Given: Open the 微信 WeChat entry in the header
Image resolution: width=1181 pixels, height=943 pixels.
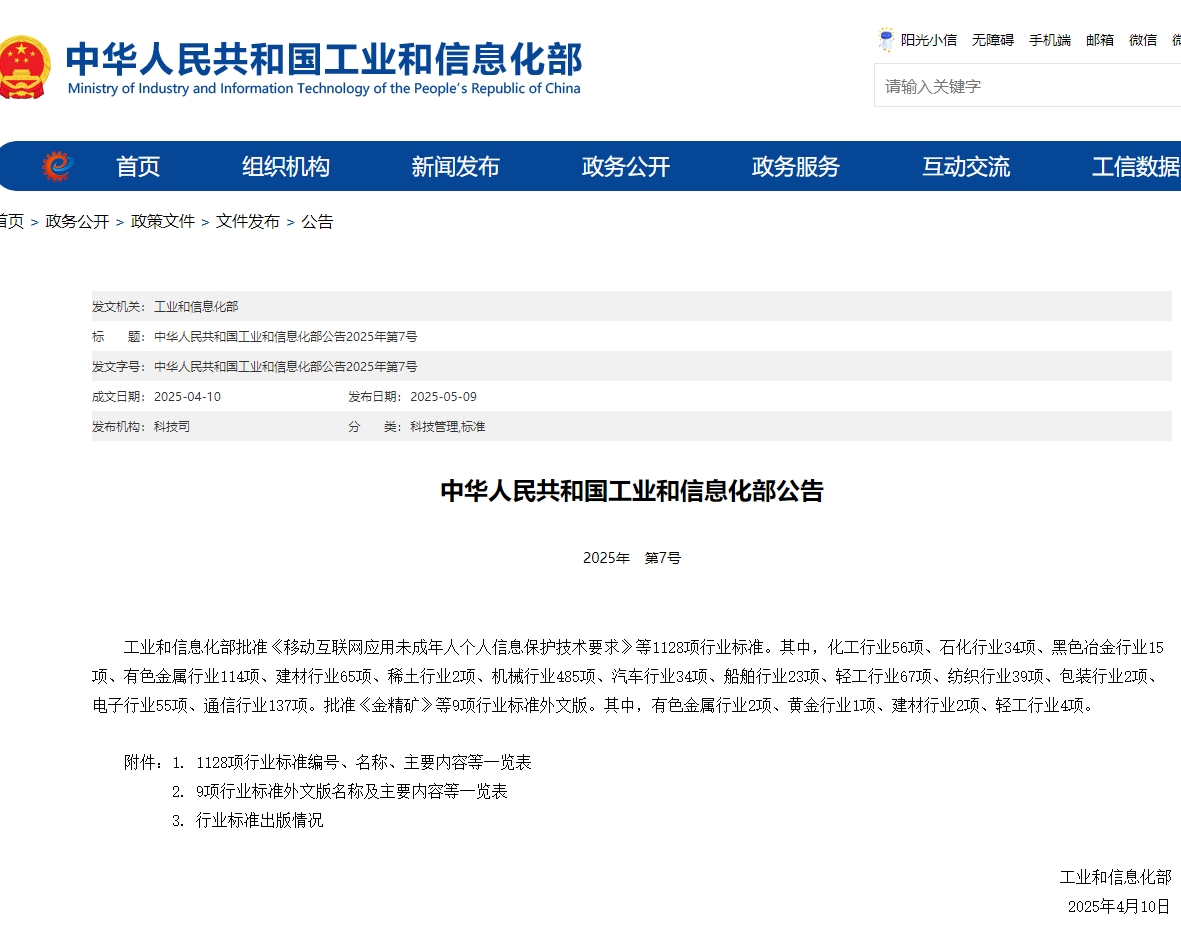Looking at the screenshot, I should click(1143, 39).
